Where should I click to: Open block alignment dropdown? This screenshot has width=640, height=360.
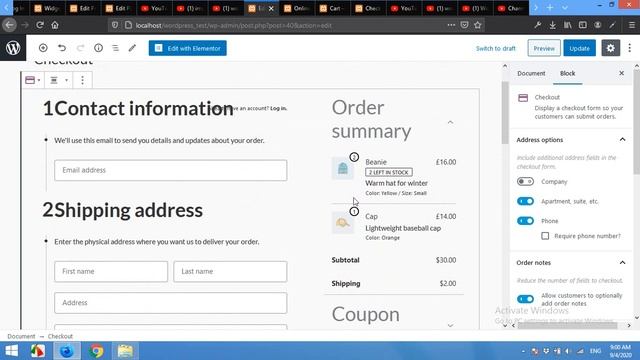point(58,80)
